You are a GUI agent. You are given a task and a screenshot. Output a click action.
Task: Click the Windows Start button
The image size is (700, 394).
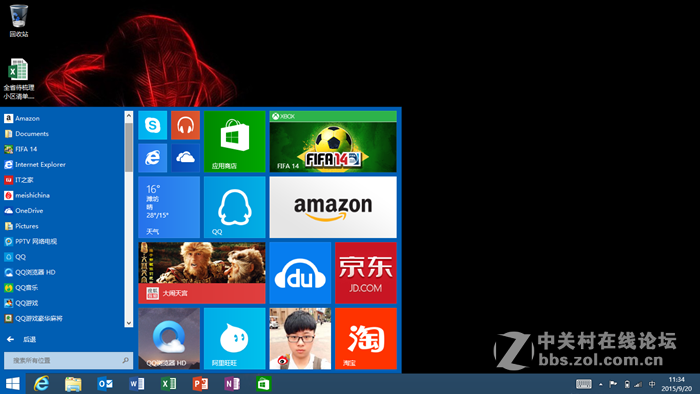pyautogui.click(x=12, y=384)
